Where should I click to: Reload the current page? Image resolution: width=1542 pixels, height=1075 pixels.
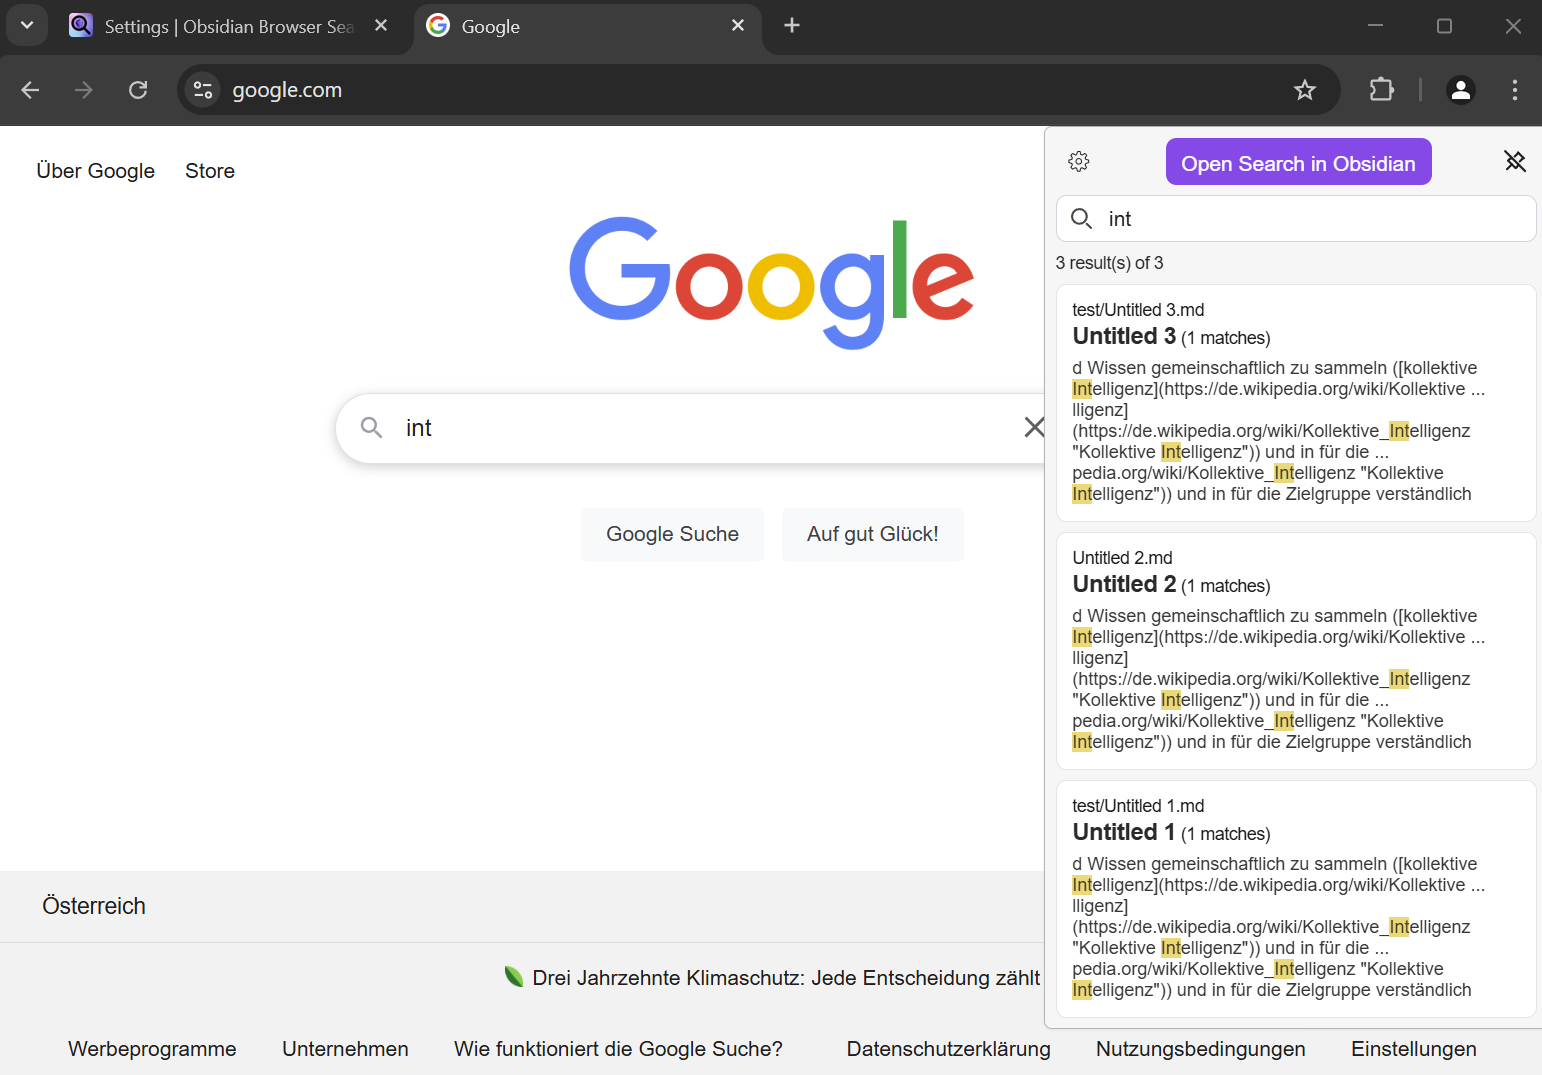point(138,90)
